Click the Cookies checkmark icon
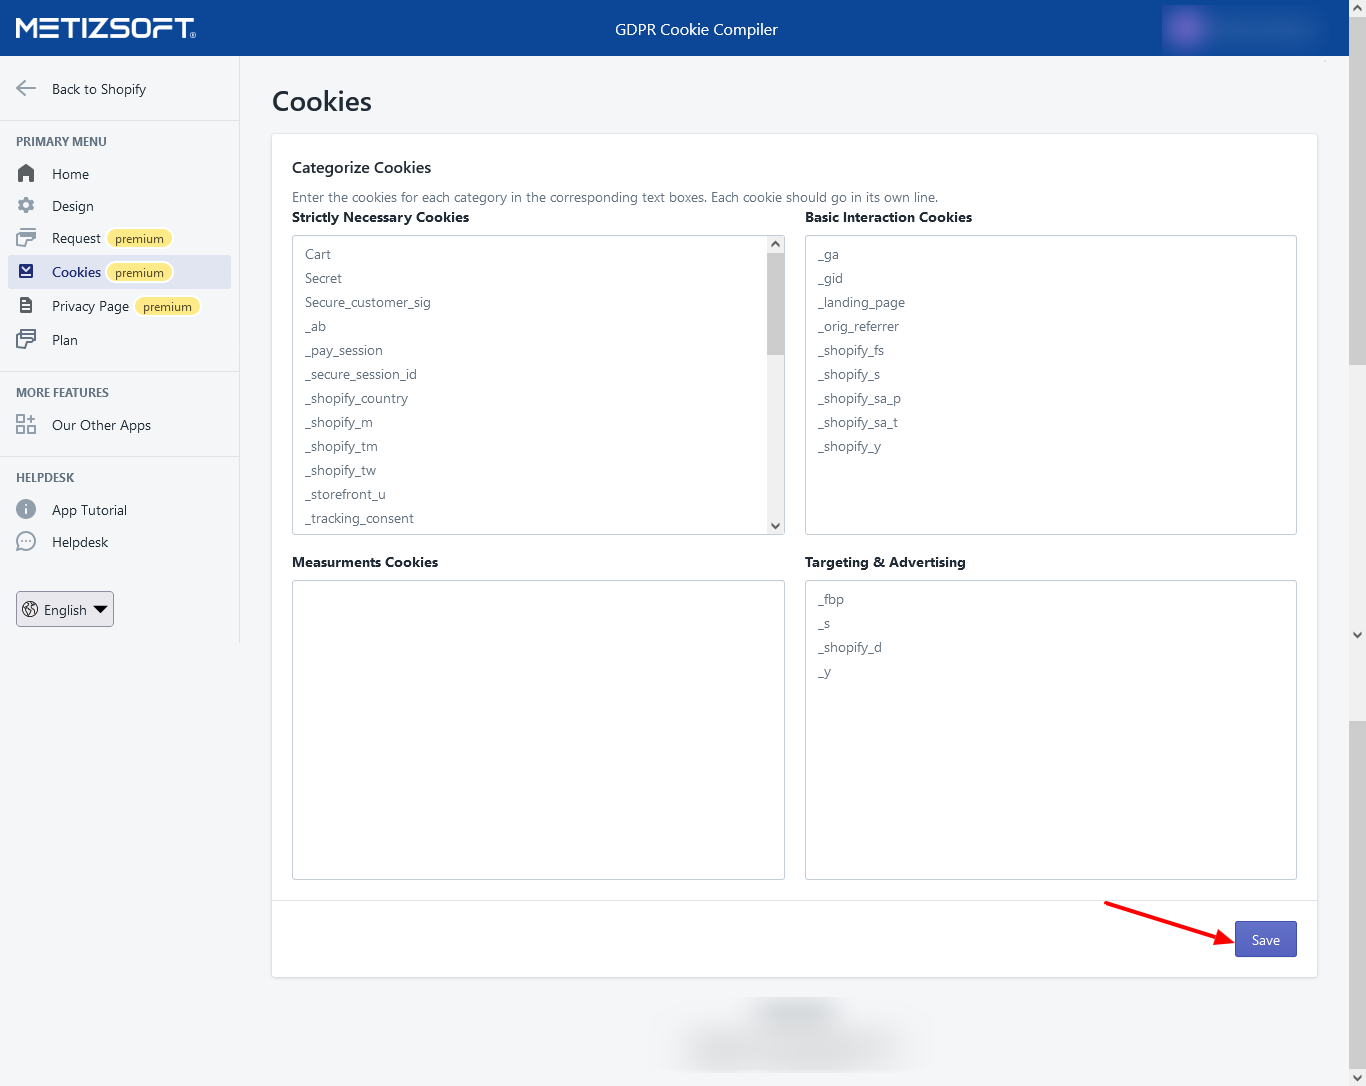The height and width of the screenshot is (1086, 1366). point(26,272)
